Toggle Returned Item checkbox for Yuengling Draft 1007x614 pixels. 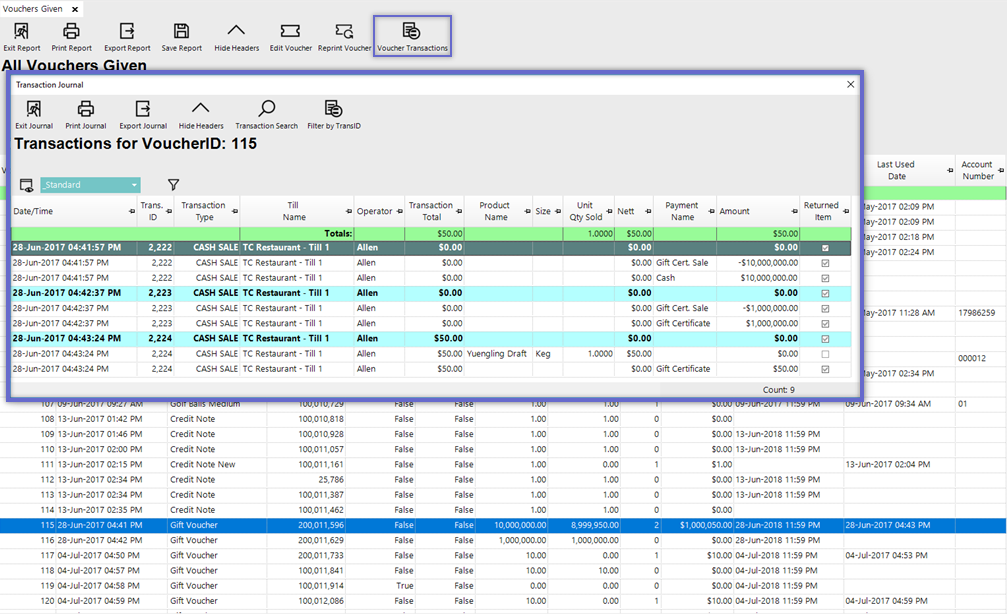825,354
